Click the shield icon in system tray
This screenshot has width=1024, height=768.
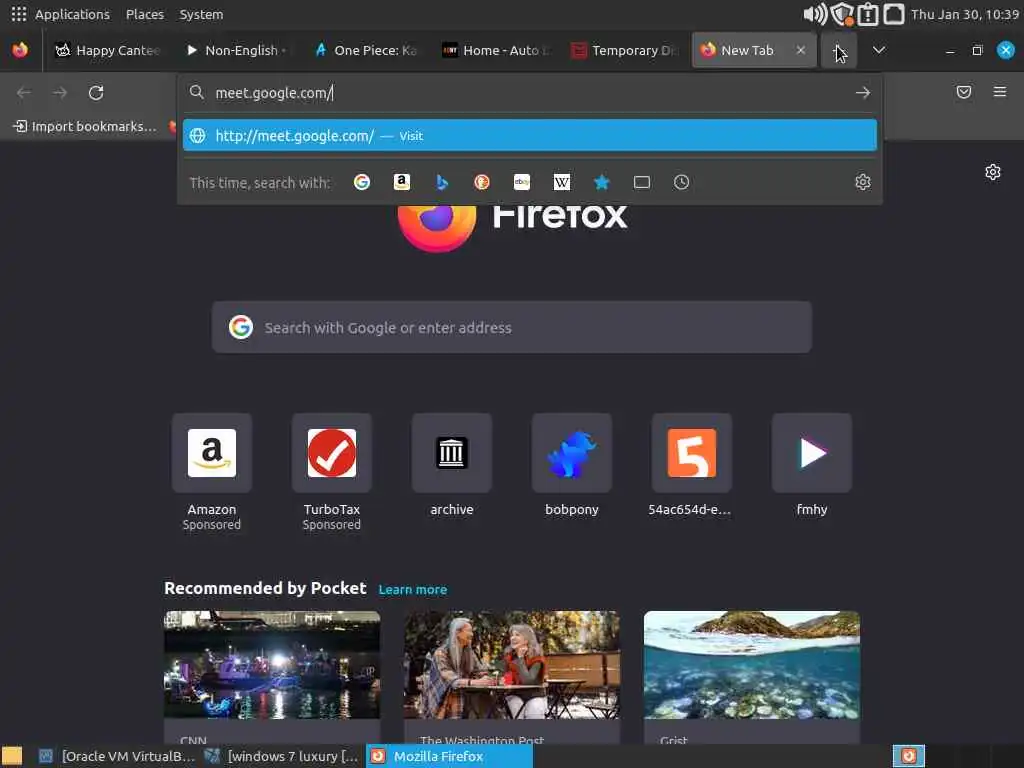pyautogui.click(x=842, y=14)
